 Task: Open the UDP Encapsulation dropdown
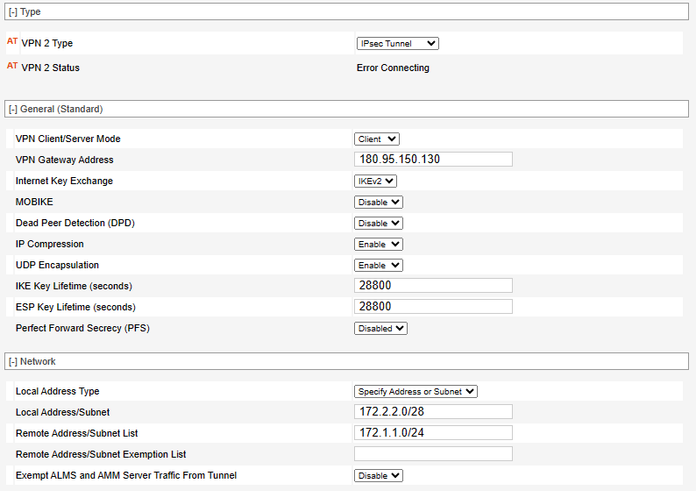coord(378,265)
